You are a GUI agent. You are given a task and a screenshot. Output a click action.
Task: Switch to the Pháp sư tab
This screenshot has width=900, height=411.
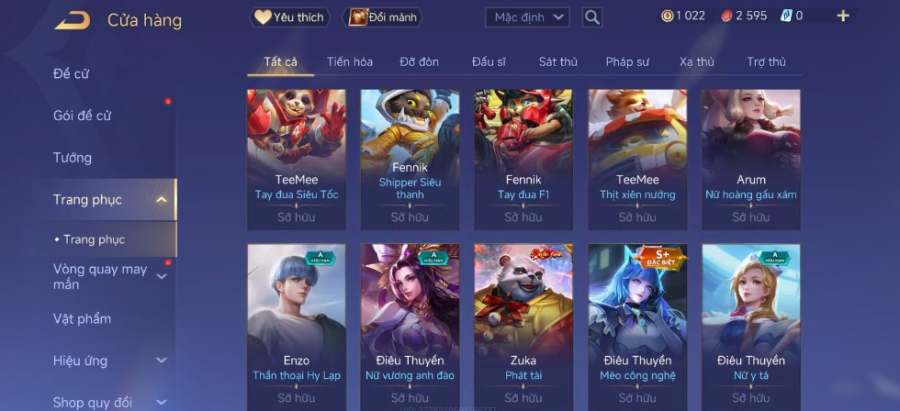[627, 62]
